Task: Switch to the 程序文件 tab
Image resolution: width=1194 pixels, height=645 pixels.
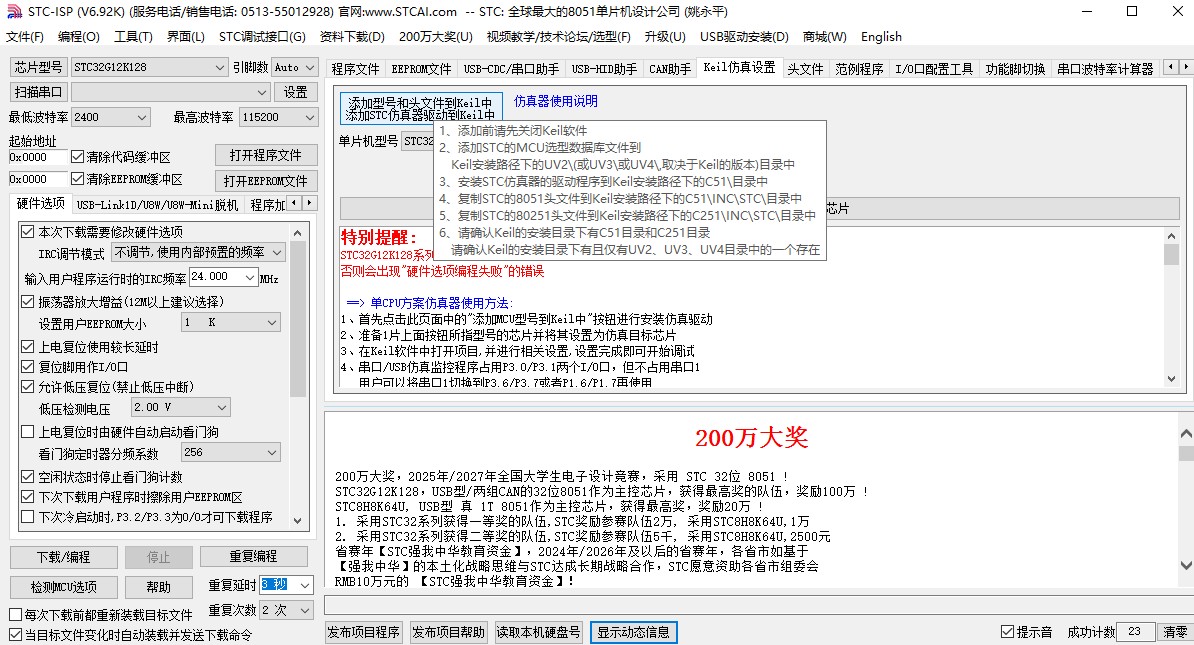Action: coord(355,69)
